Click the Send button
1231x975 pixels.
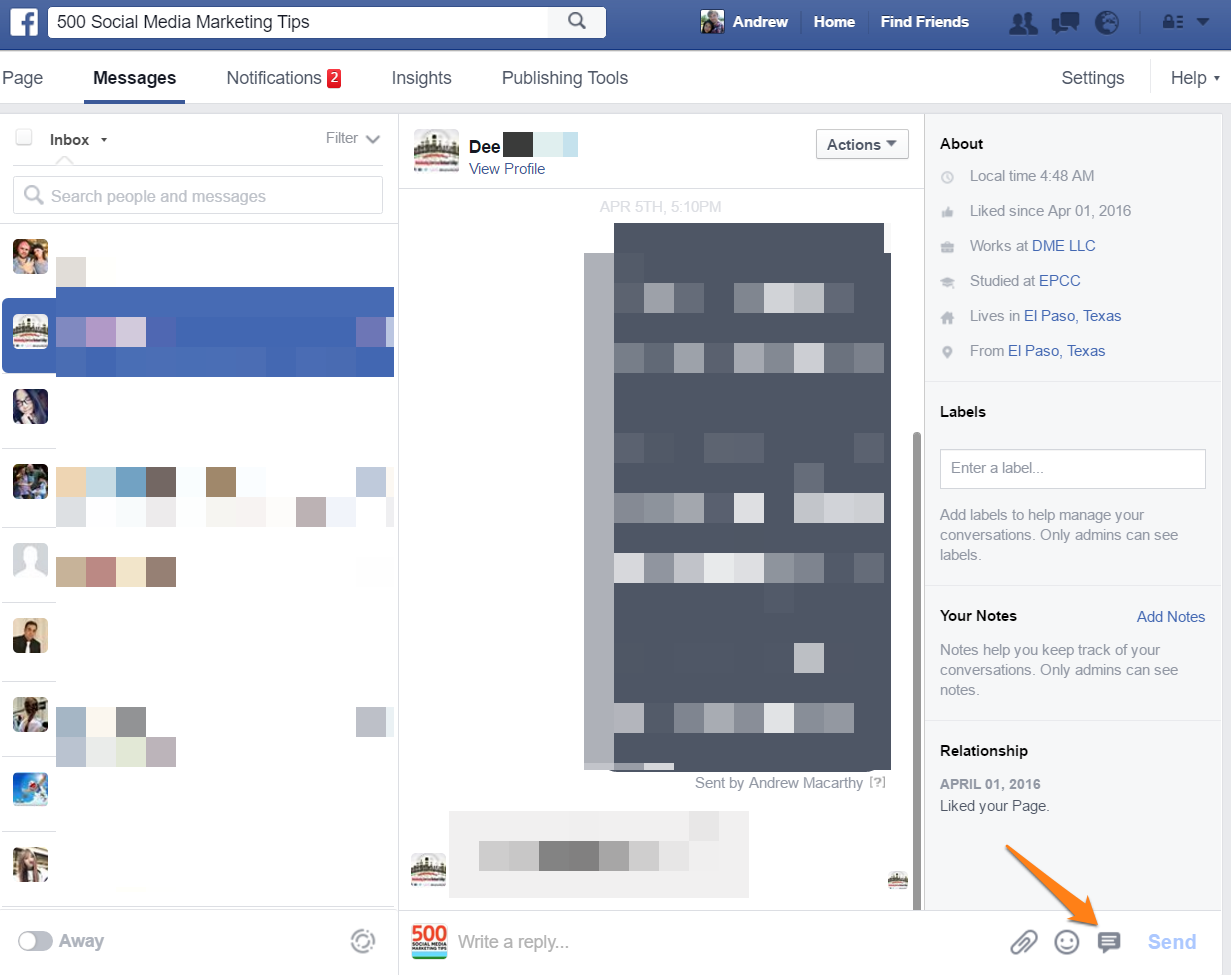pyautogui.click(x=1172, y=942)
